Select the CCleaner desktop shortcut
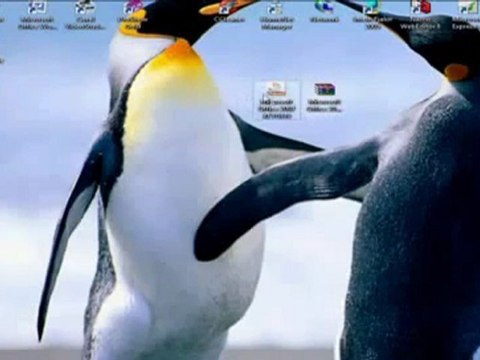 pos(229,12)
